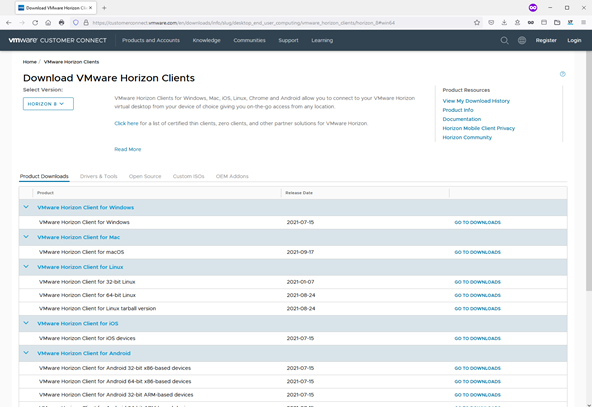Open the tracking protection shield icon
Image resolution: width=592 pixels, height=407 pixels.
coord(76,23)
